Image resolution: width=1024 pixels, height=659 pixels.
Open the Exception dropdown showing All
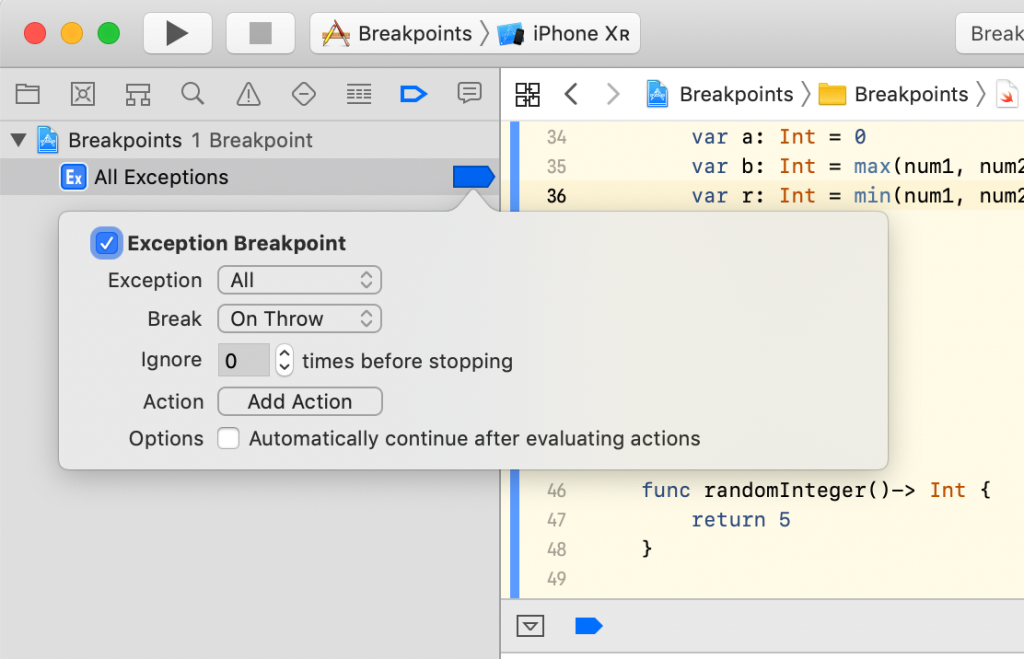[299, 280]
